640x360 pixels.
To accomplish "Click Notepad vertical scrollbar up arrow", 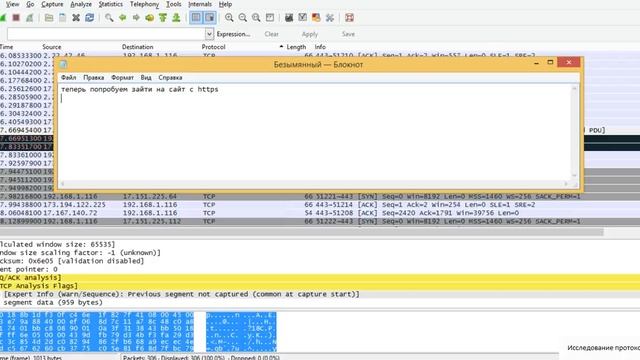I will 574,88.
